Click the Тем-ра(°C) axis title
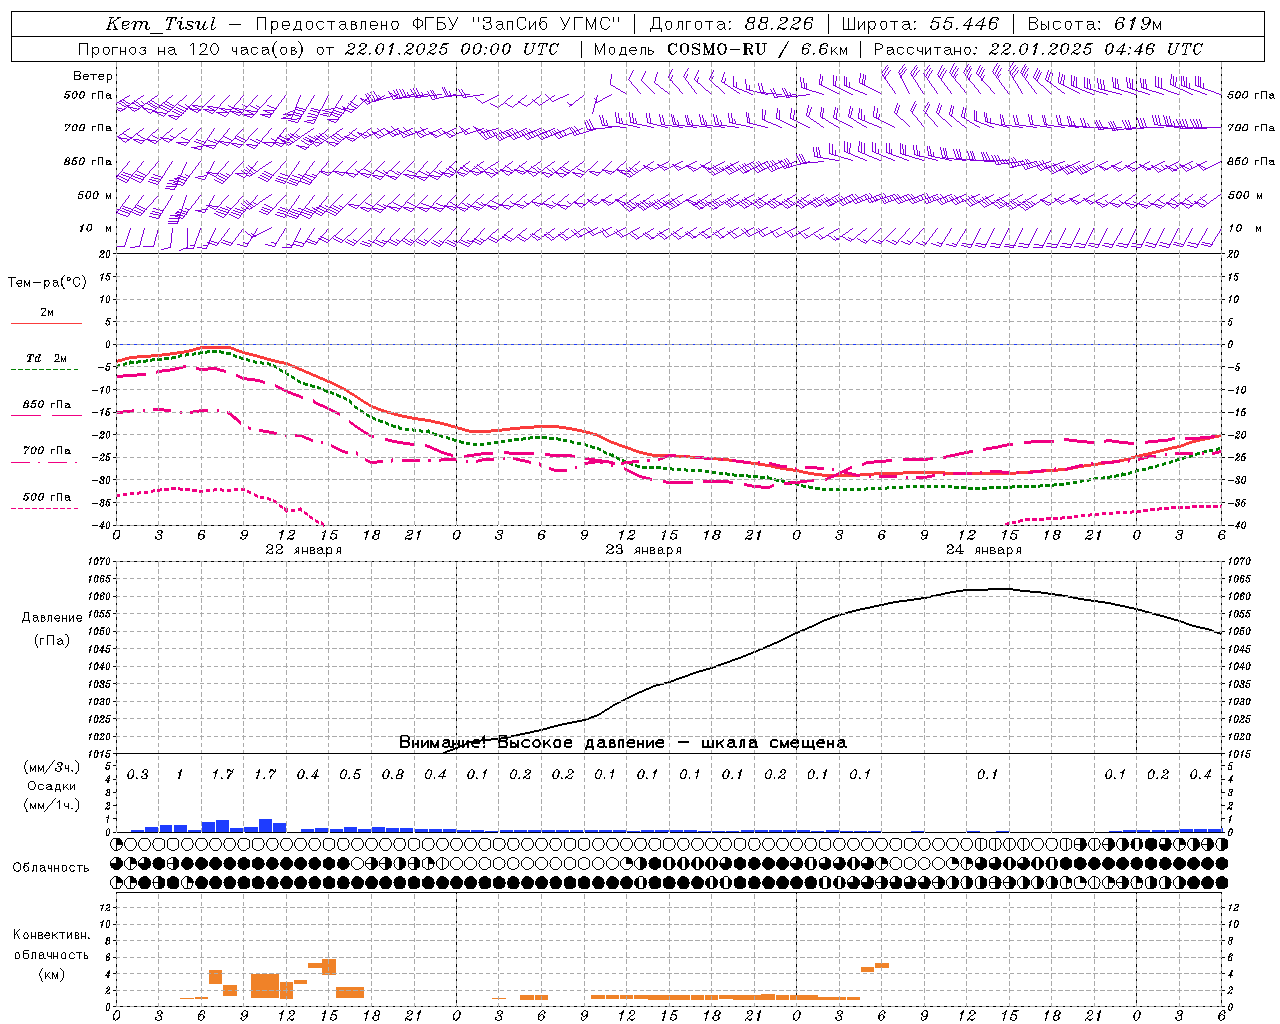This screenshot has height=1024, width=1280. coord(47,282)
